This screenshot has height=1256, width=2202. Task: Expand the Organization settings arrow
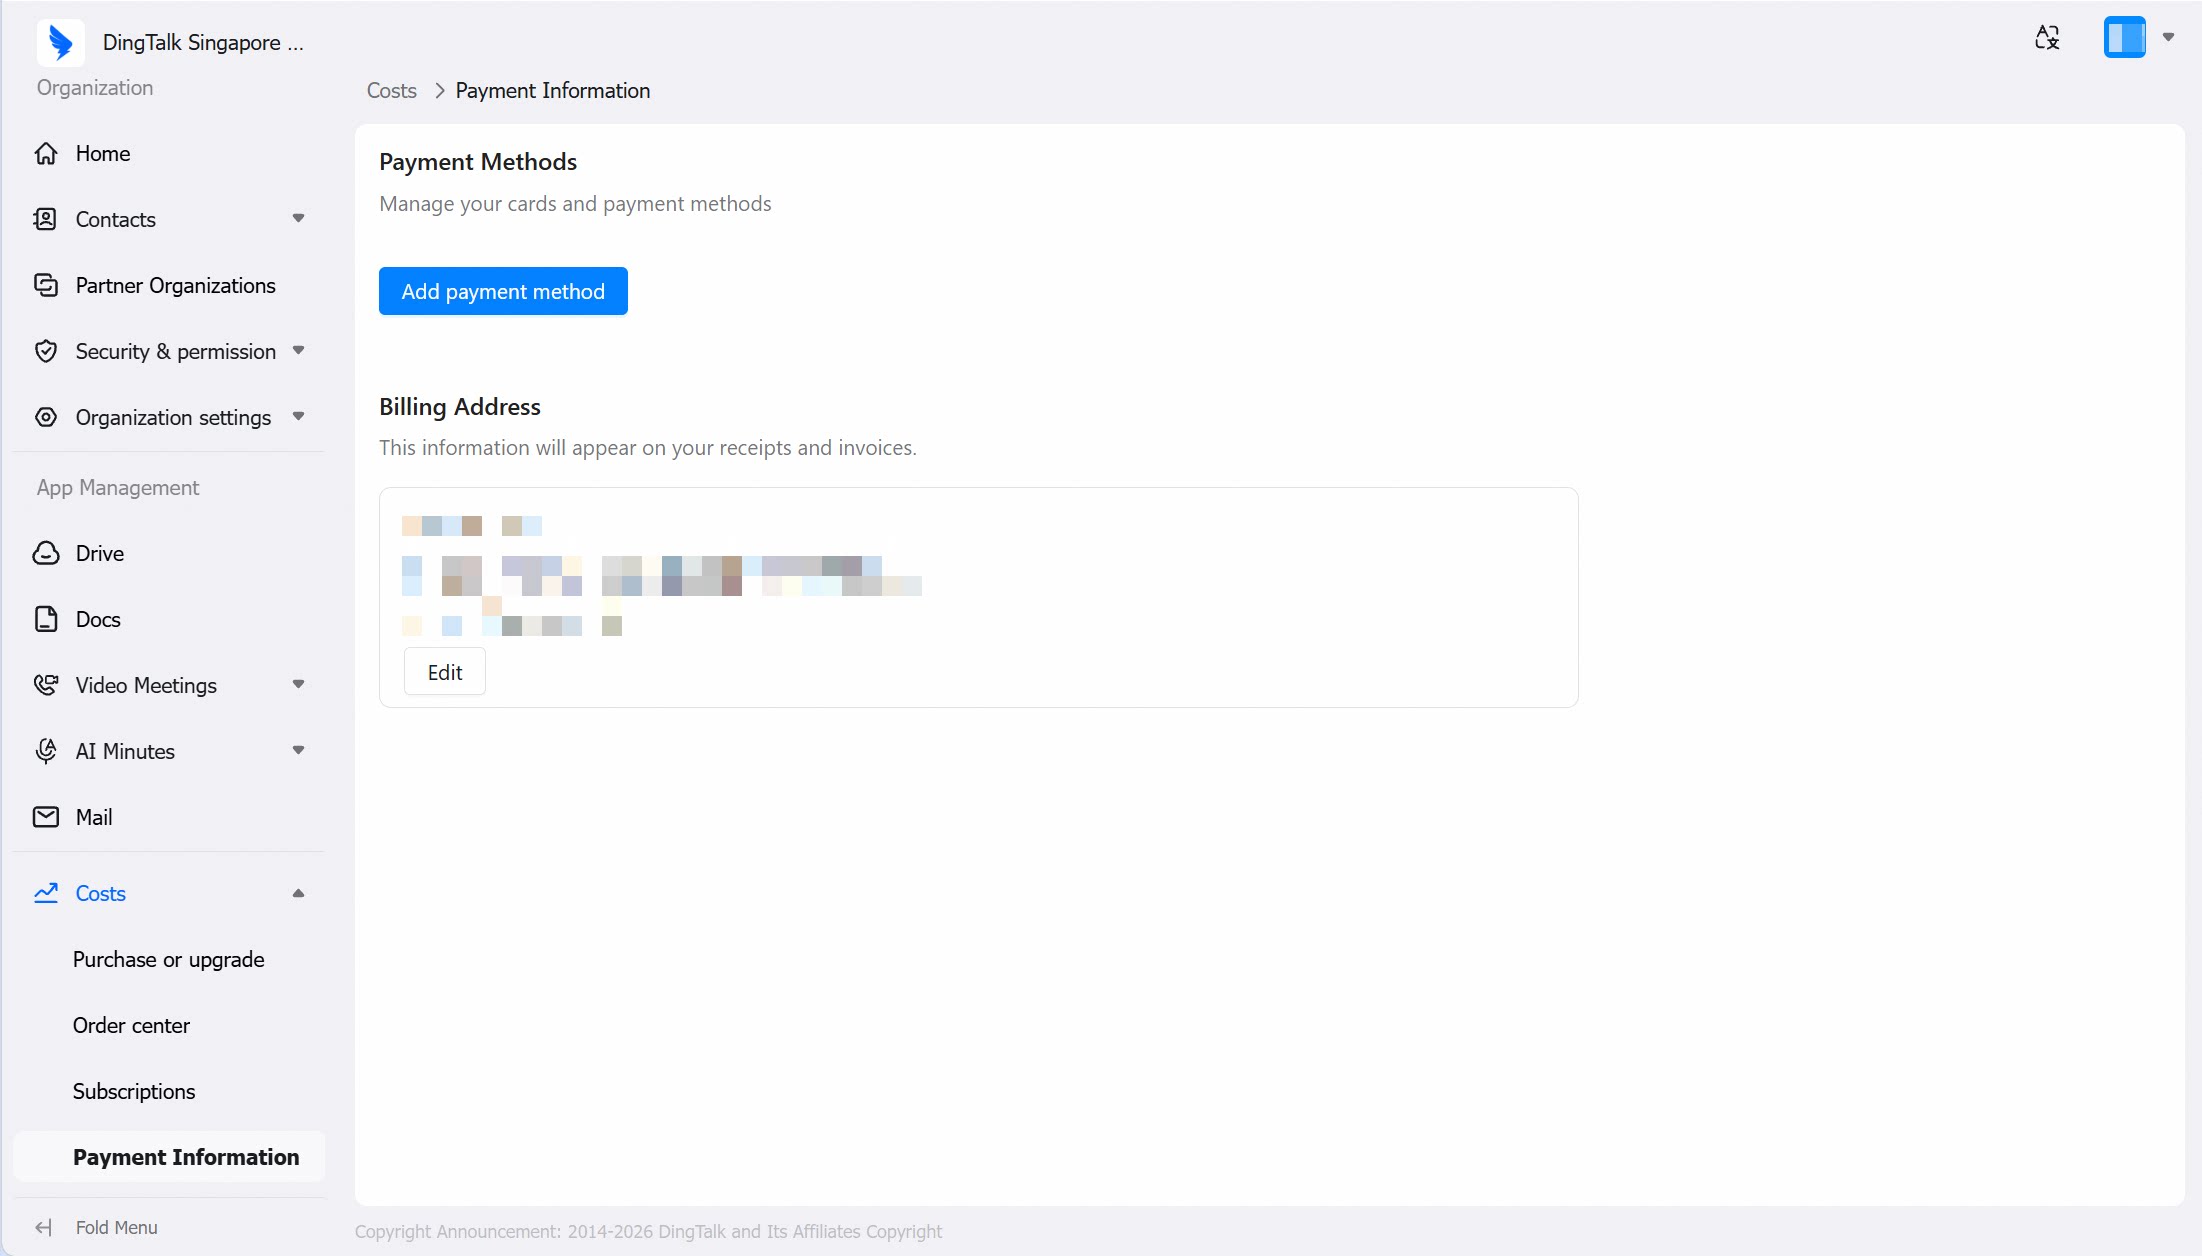pos(298,416)
